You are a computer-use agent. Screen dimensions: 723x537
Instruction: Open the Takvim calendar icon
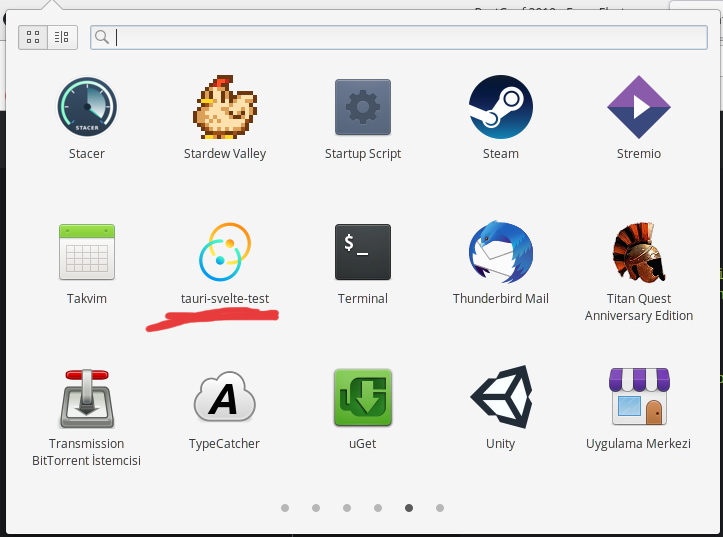pyautogui.click(x=87, y=252)
